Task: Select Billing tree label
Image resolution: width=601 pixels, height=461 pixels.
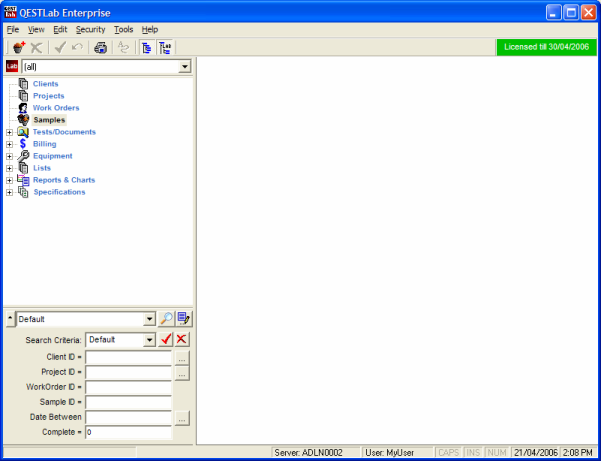Action: (x=45, y=144)
